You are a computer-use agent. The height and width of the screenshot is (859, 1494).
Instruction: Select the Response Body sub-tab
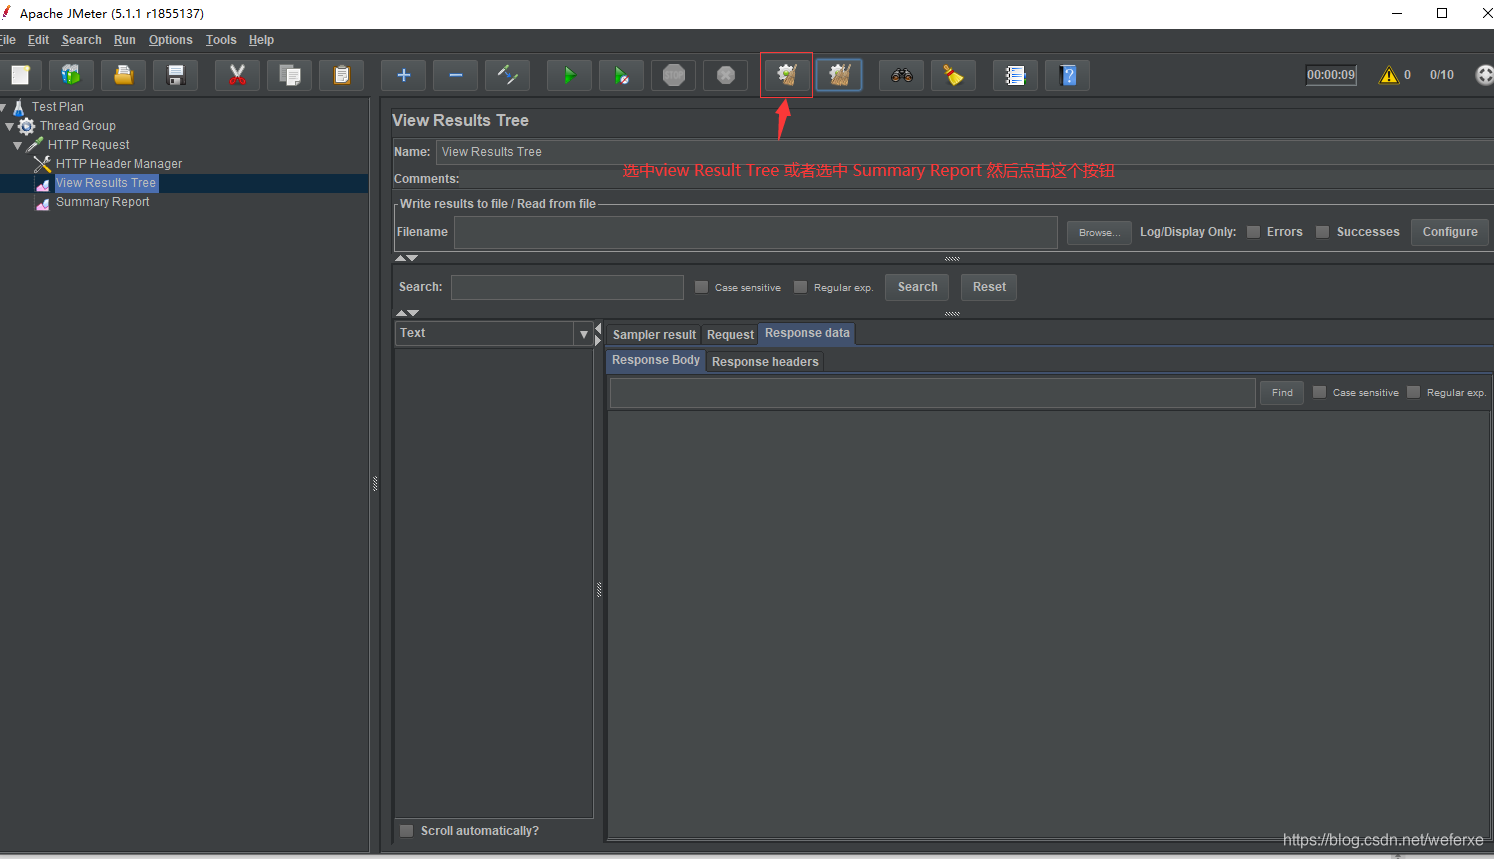pyautogui.click(x=656, y=360)
